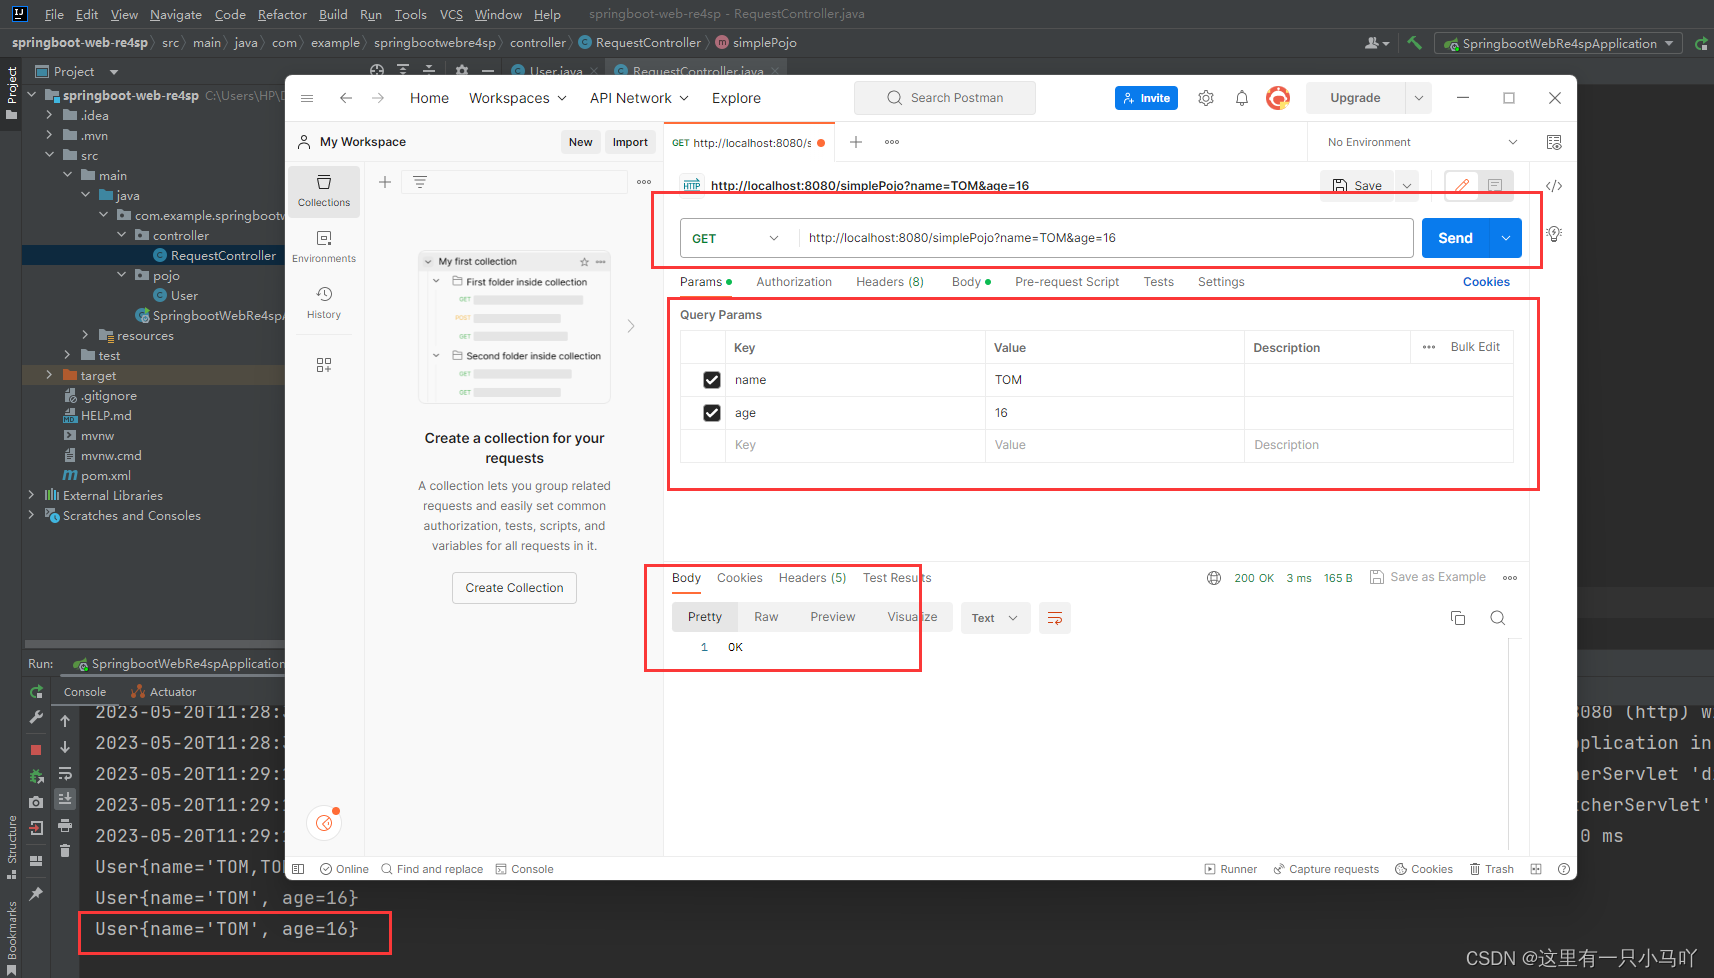Open the Send button dropdown arrow
This screenshot has width=1714, height=978.
point(1506,238)
